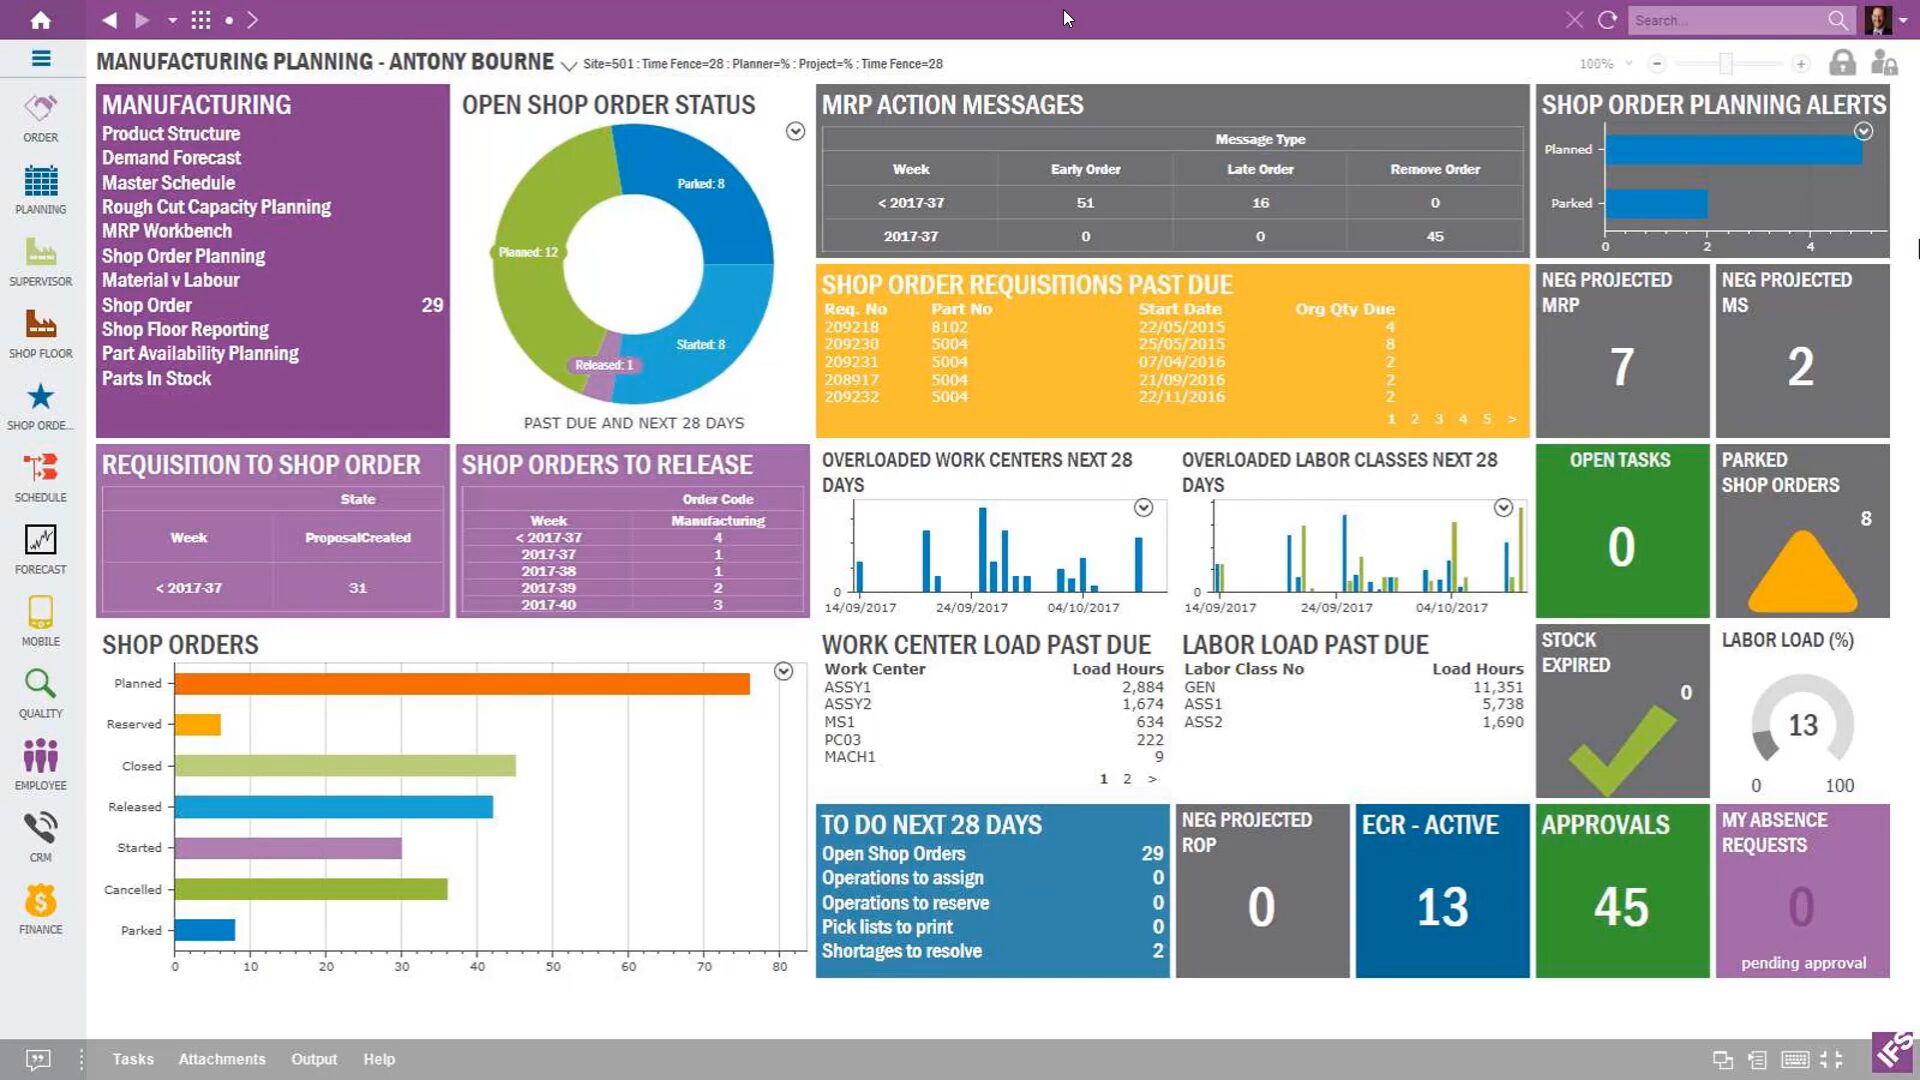The width and height of the screenshot is (1920, 1080).
Task: Click the zoom slider handle
Action: 1726,64
